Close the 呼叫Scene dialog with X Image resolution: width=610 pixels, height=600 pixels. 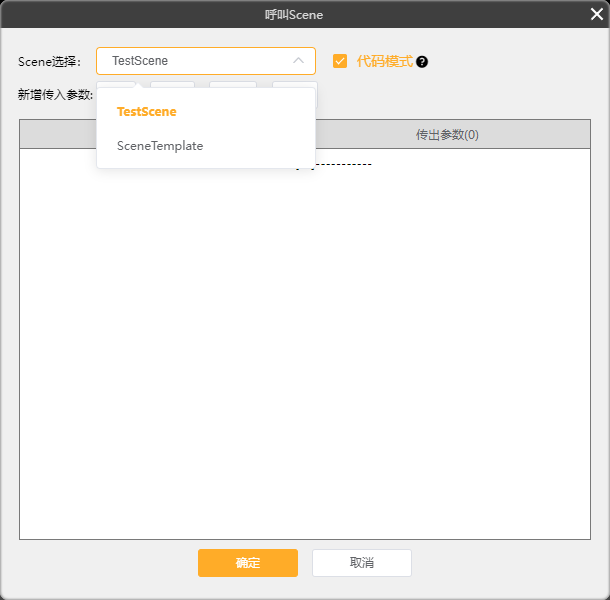(x=596, y=14)
